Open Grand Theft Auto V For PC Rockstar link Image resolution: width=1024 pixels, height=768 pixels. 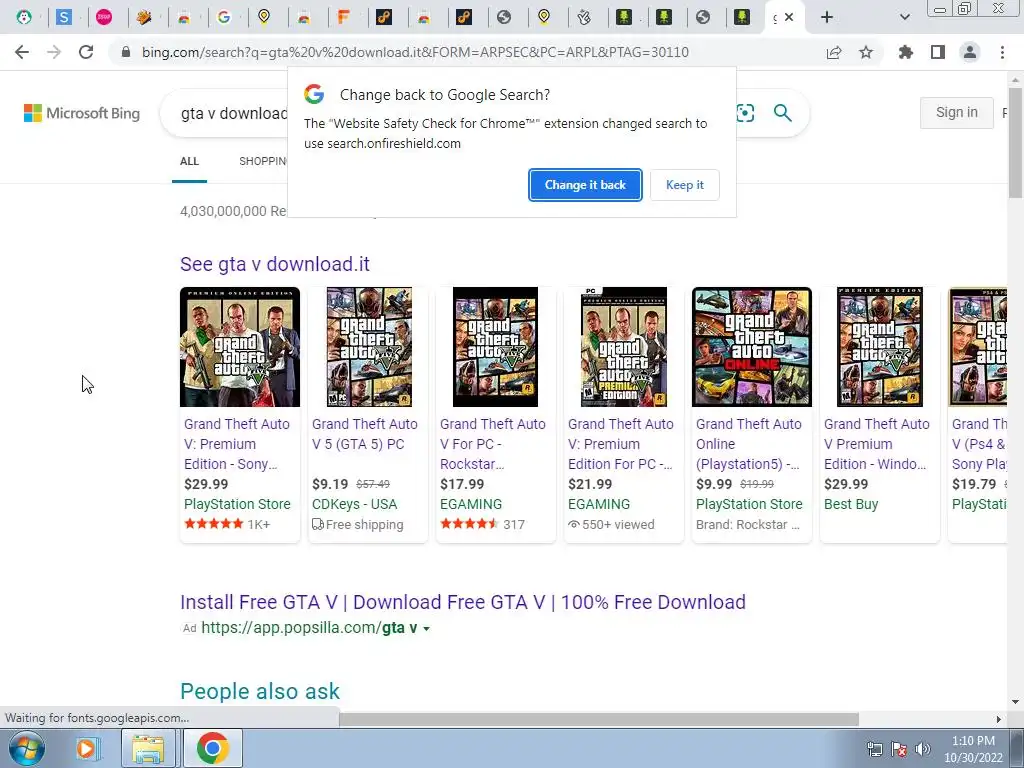492,444
